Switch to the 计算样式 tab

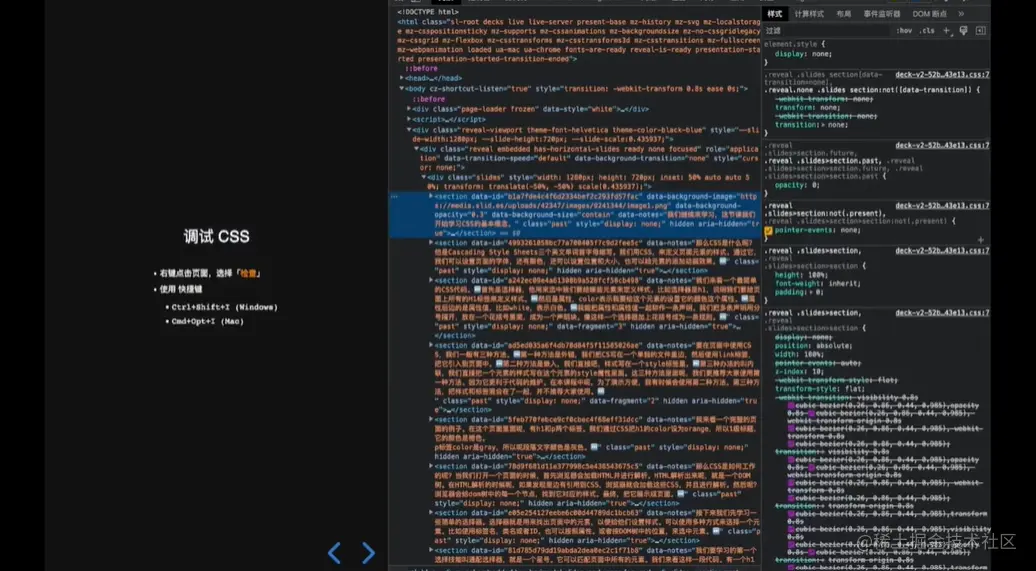(x=809, y=14)
